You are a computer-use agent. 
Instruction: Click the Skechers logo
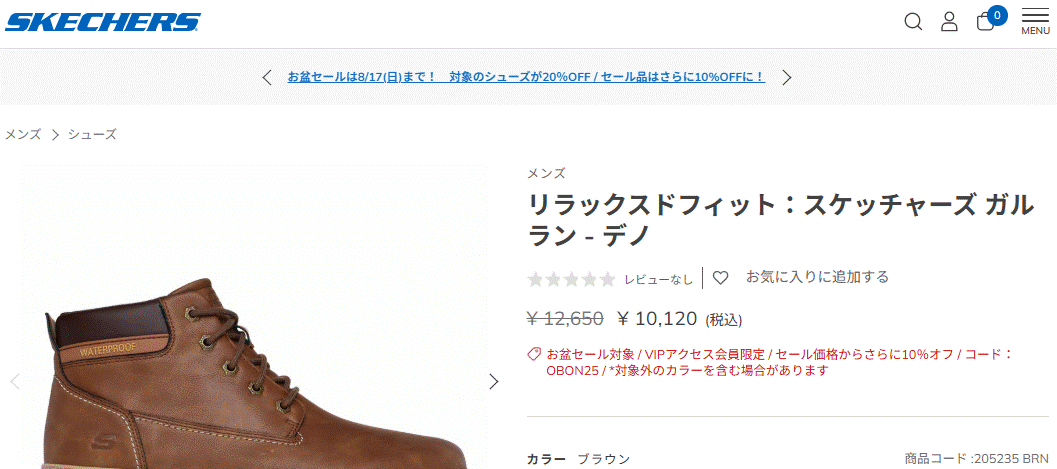pyautogui.click(x=102, y=22)
